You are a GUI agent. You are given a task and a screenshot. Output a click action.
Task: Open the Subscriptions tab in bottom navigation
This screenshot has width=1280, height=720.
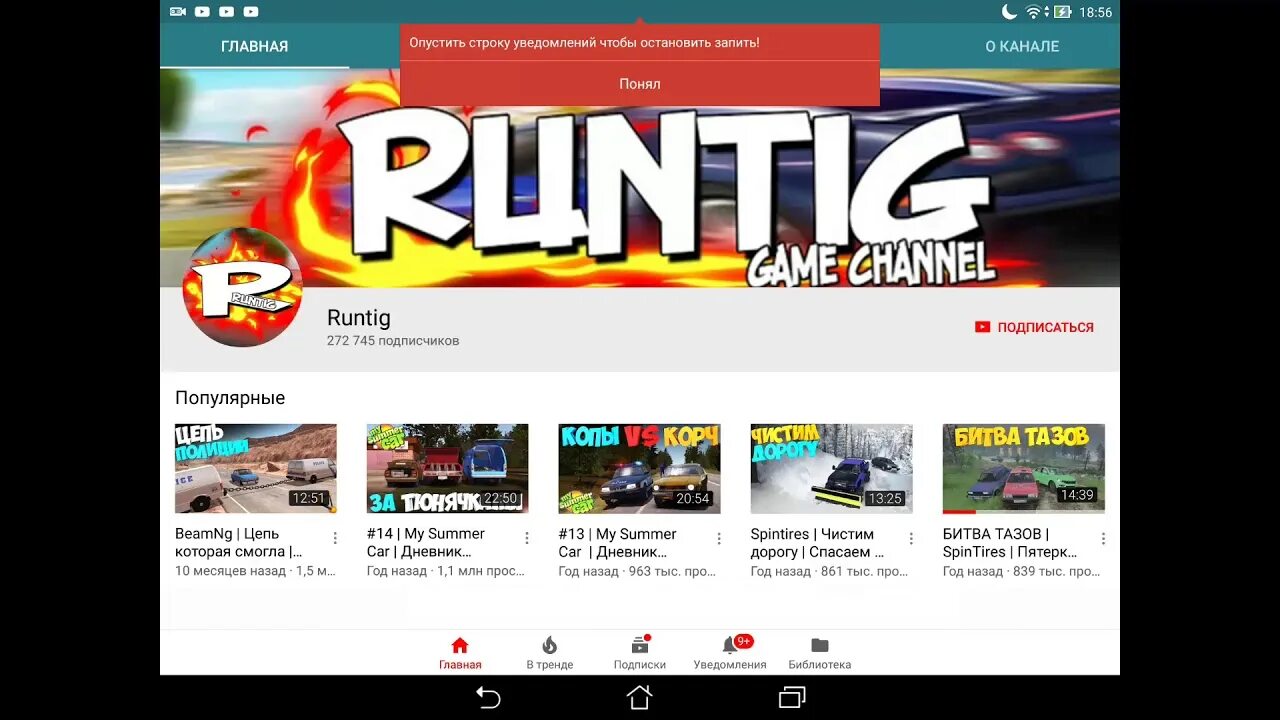(639, 653)
